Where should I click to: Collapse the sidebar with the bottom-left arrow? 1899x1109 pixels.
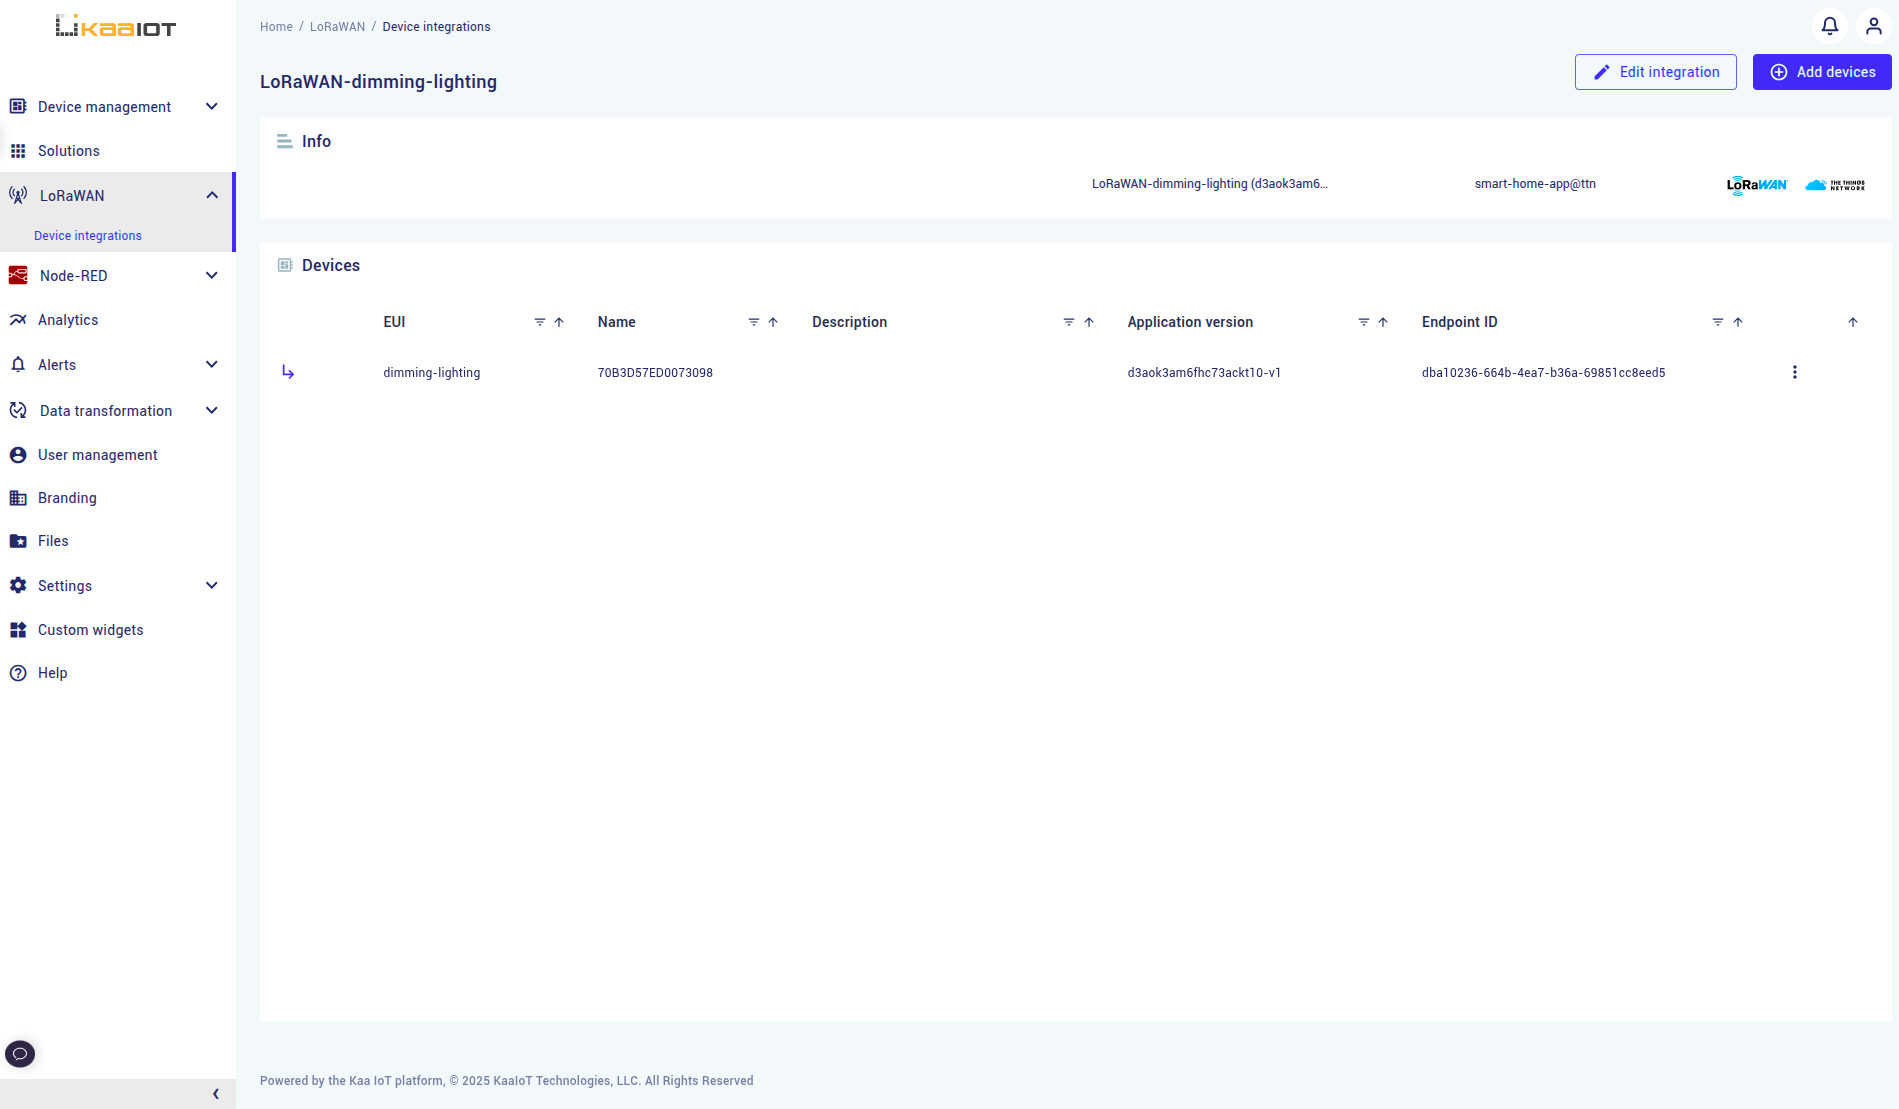215,1093
